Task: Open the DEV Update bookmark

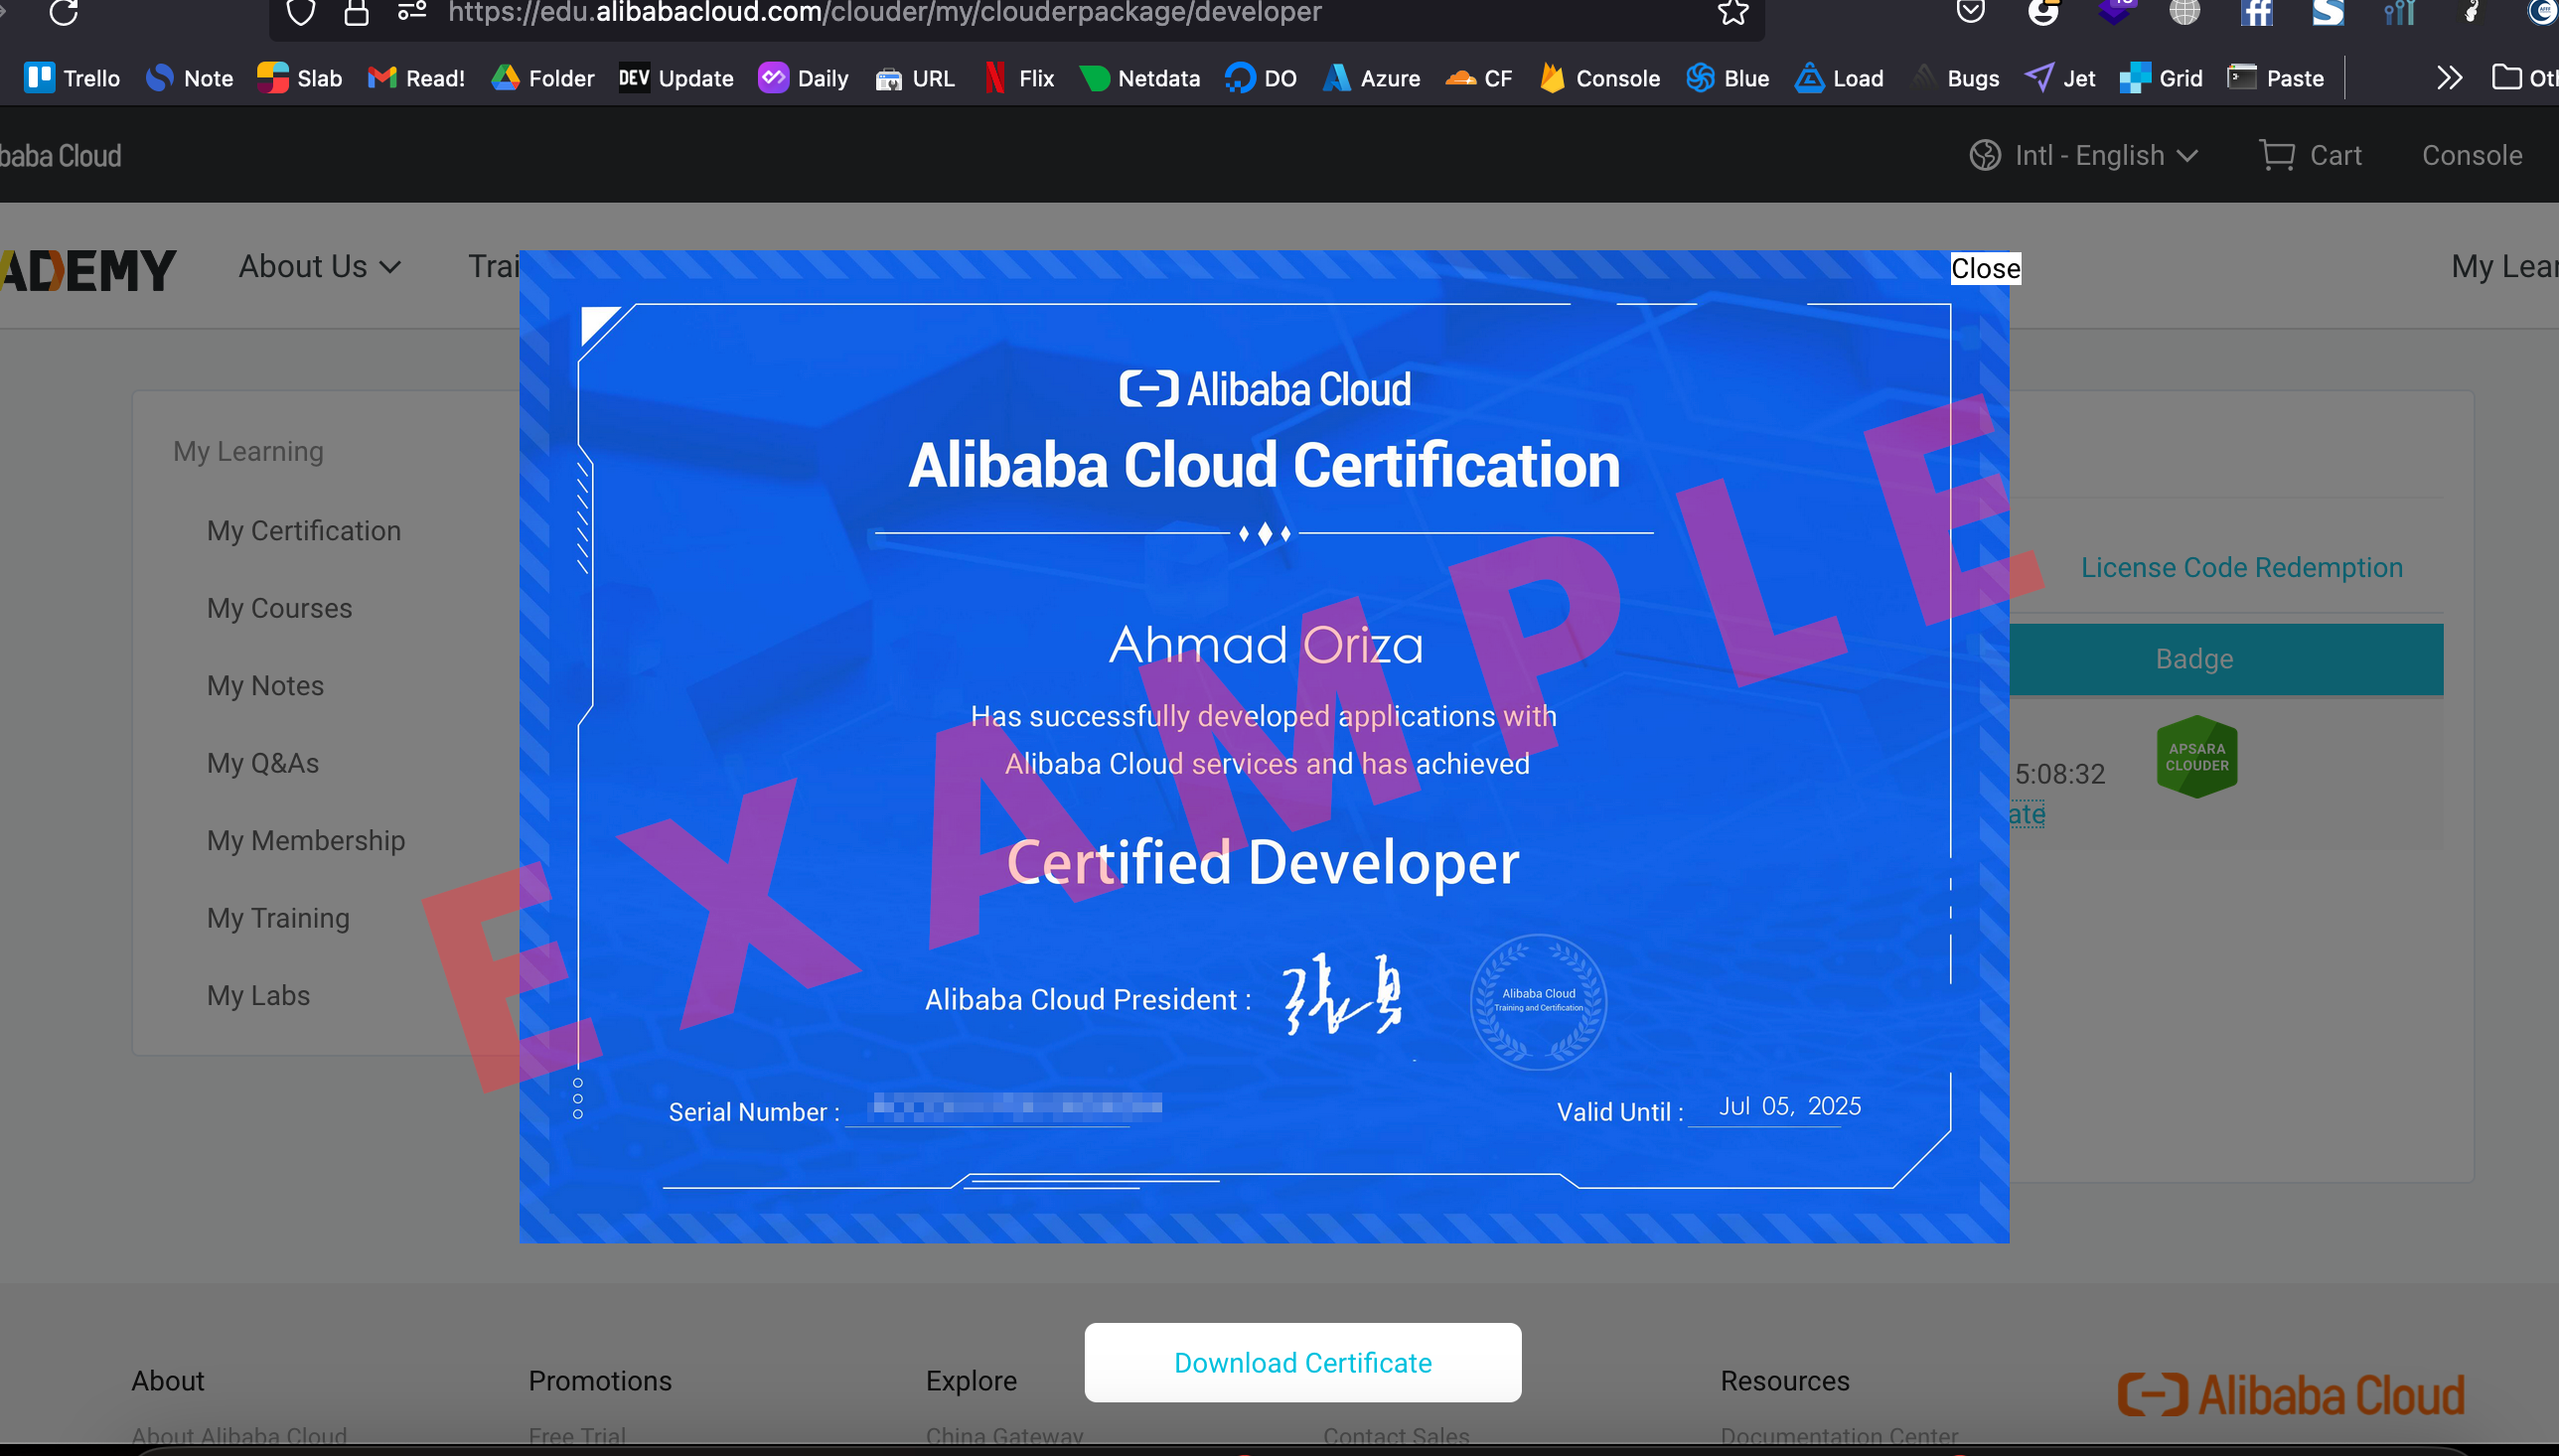Action: 676,78
